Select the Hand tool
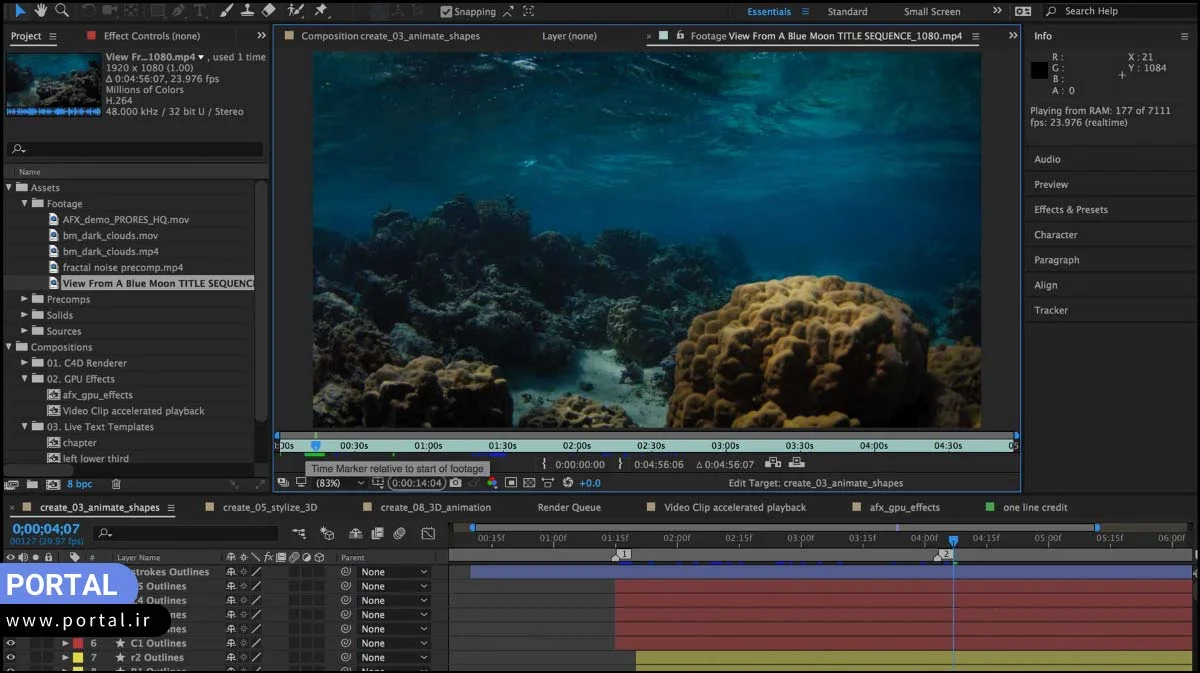 pos(41,11)
